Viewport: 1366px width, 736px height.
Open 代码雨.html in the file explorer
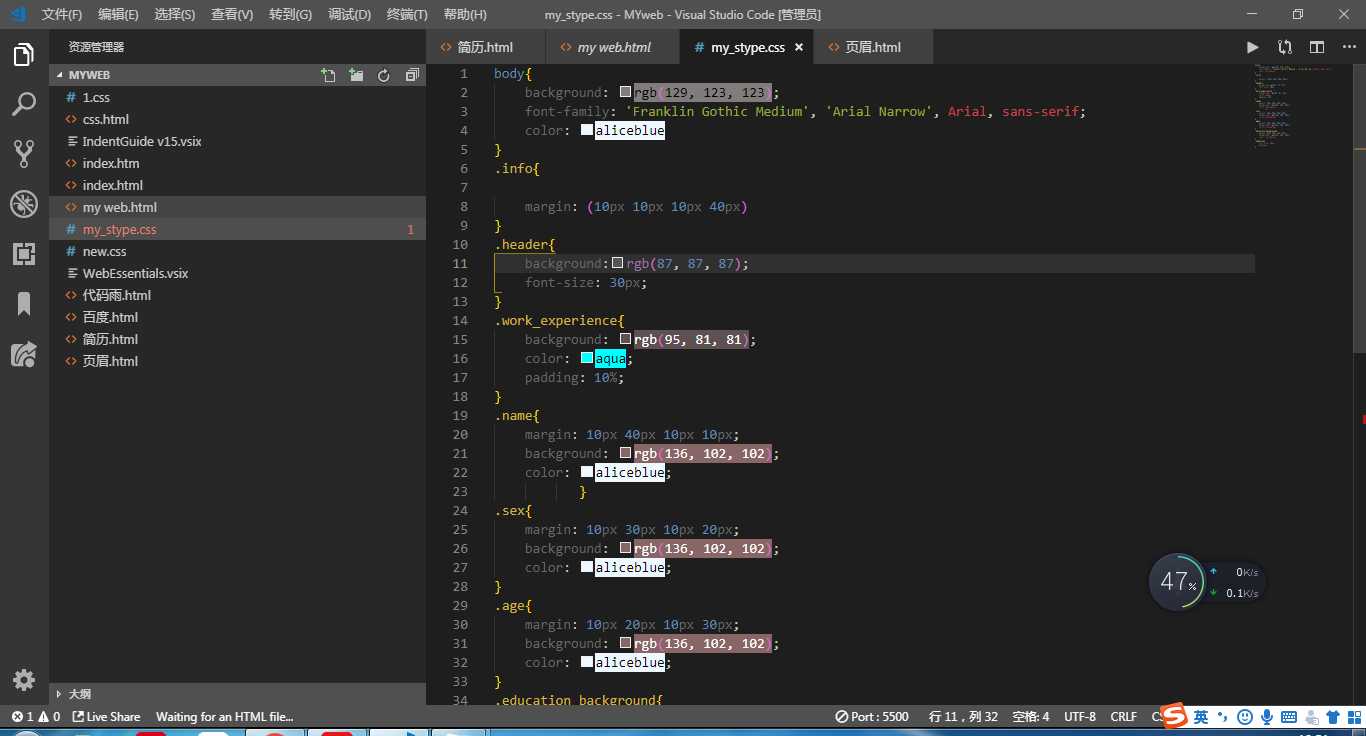pos(116,295)
